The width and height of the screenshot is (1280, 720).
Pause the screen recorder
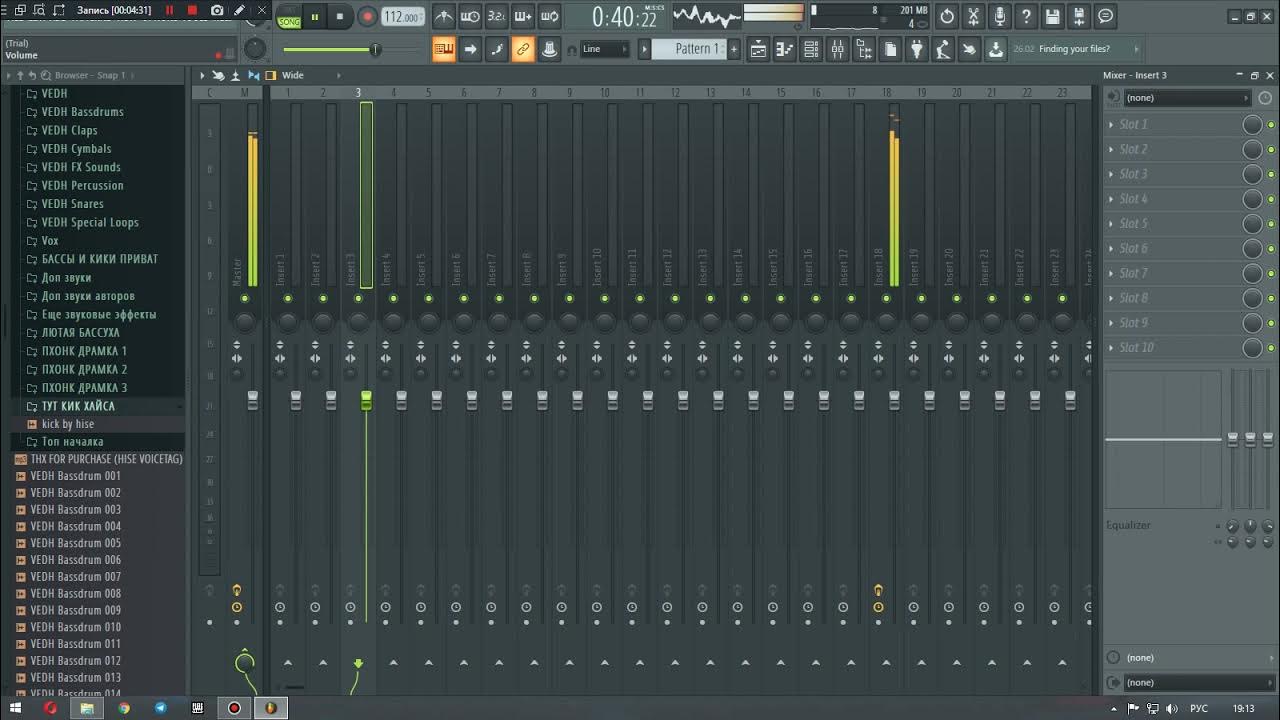coord(169,10)
